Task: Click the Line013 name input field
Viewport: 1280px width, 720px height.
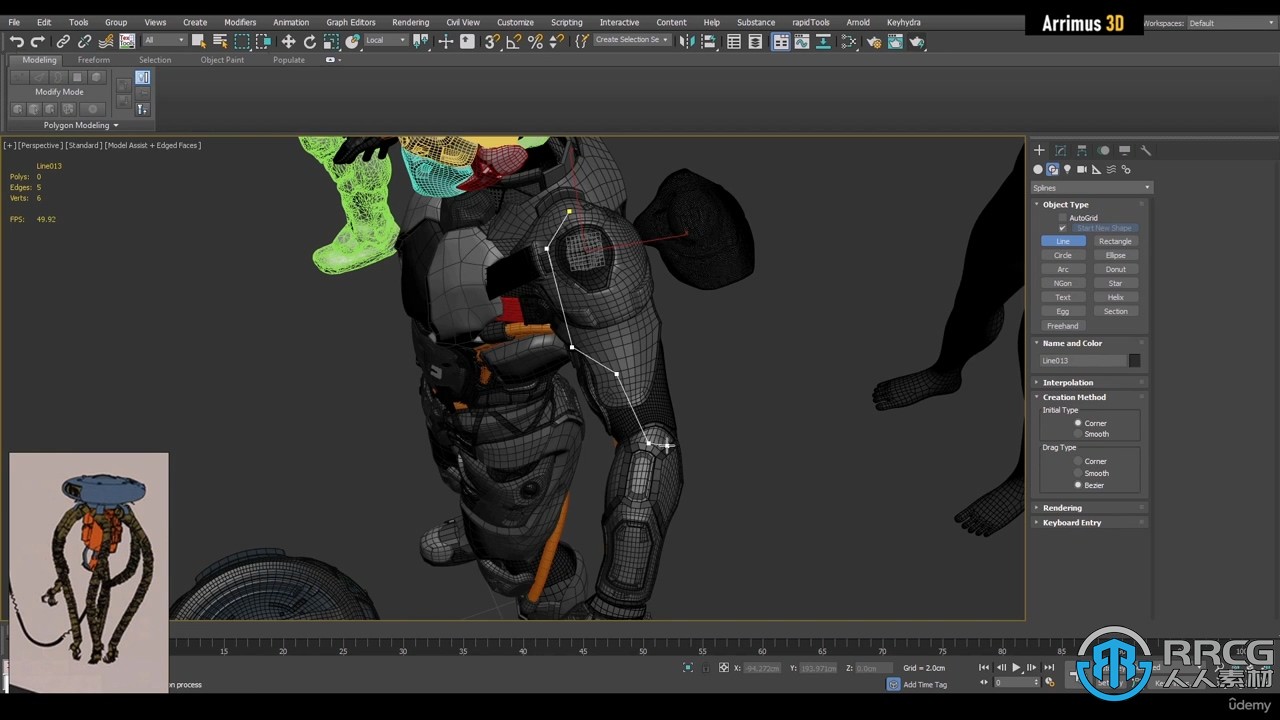Action: tap(1083, 360)
